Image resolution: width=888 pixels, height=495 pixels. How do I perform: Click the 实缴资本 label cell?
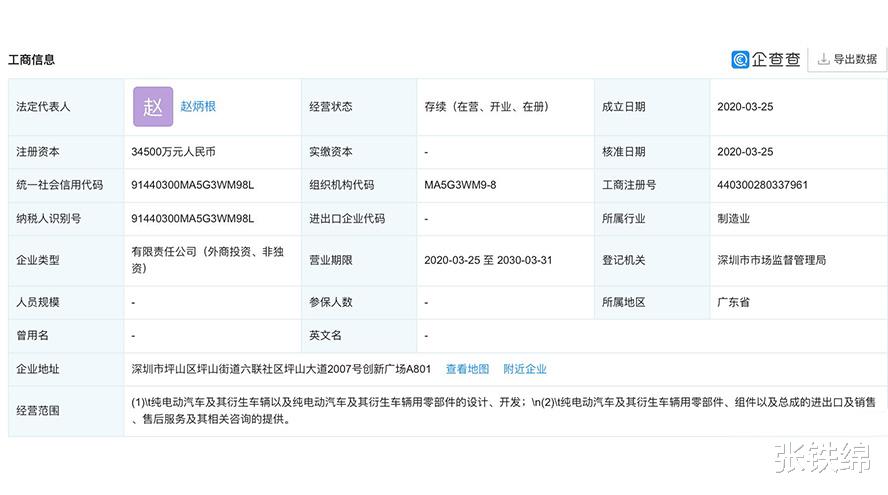tap(359, 152)
